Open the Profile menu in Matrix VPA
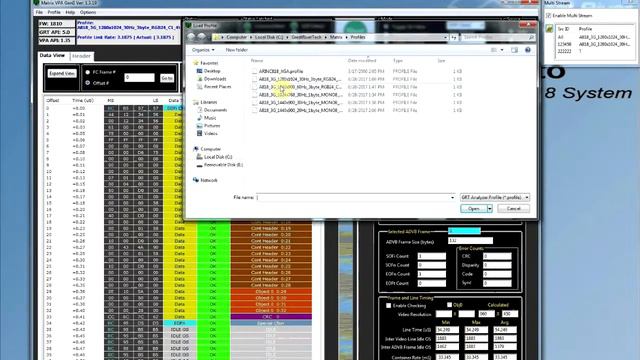This screenshot has width=640, height=360. pos(54,12)
